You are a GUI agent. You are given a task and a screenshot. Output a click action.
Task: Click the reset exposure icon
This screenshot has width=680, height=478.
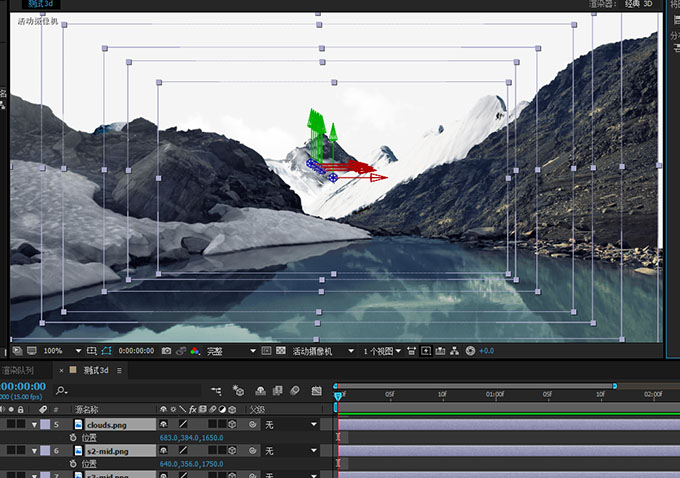point(470,351)
